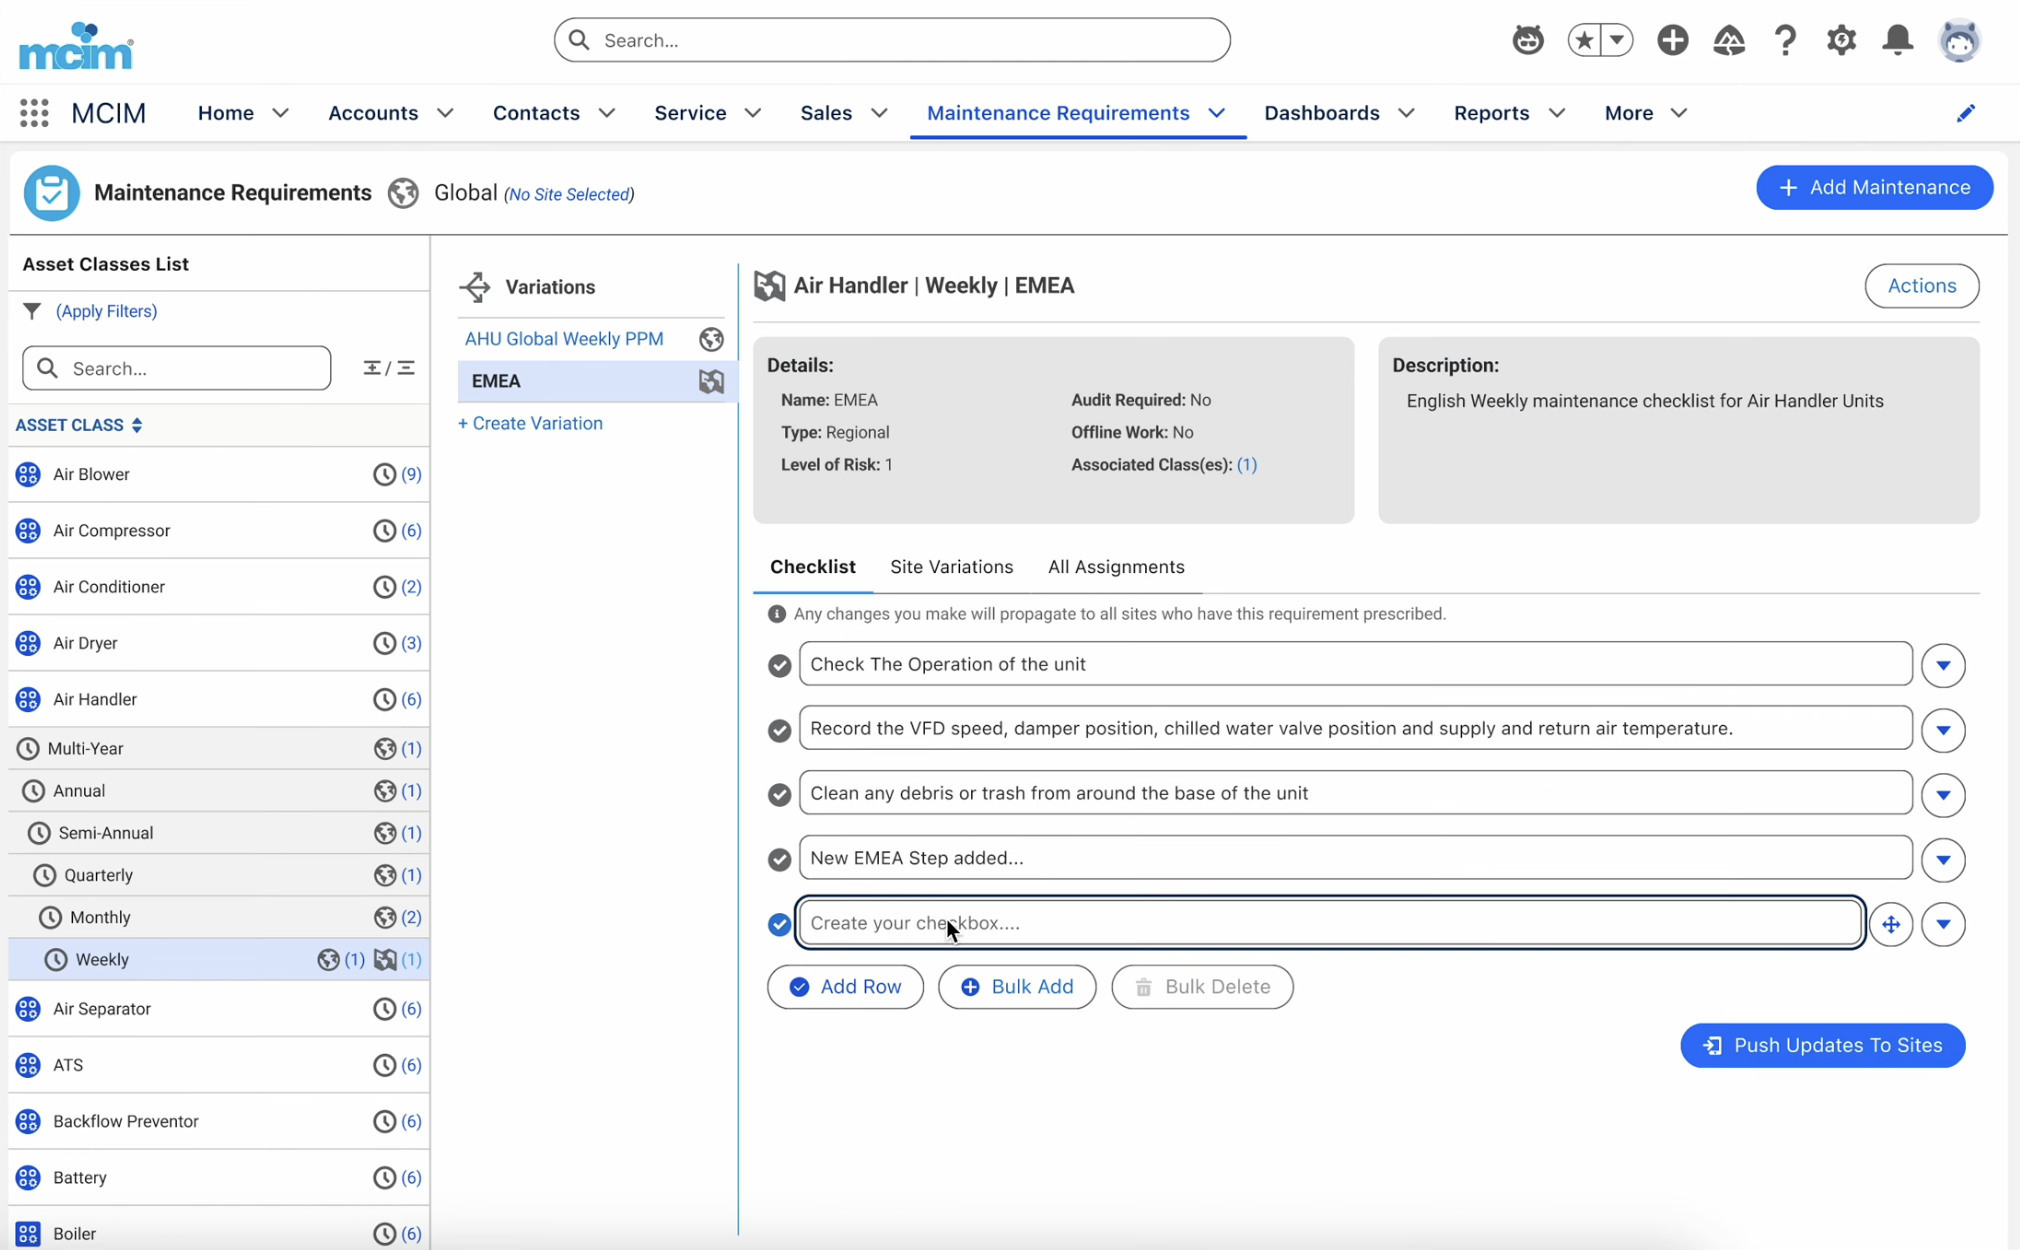The height and width of the screenshot is (1250, 2020).
Task: Toggle check on the 'Clean any debris' step
Action: pos(780,795)
